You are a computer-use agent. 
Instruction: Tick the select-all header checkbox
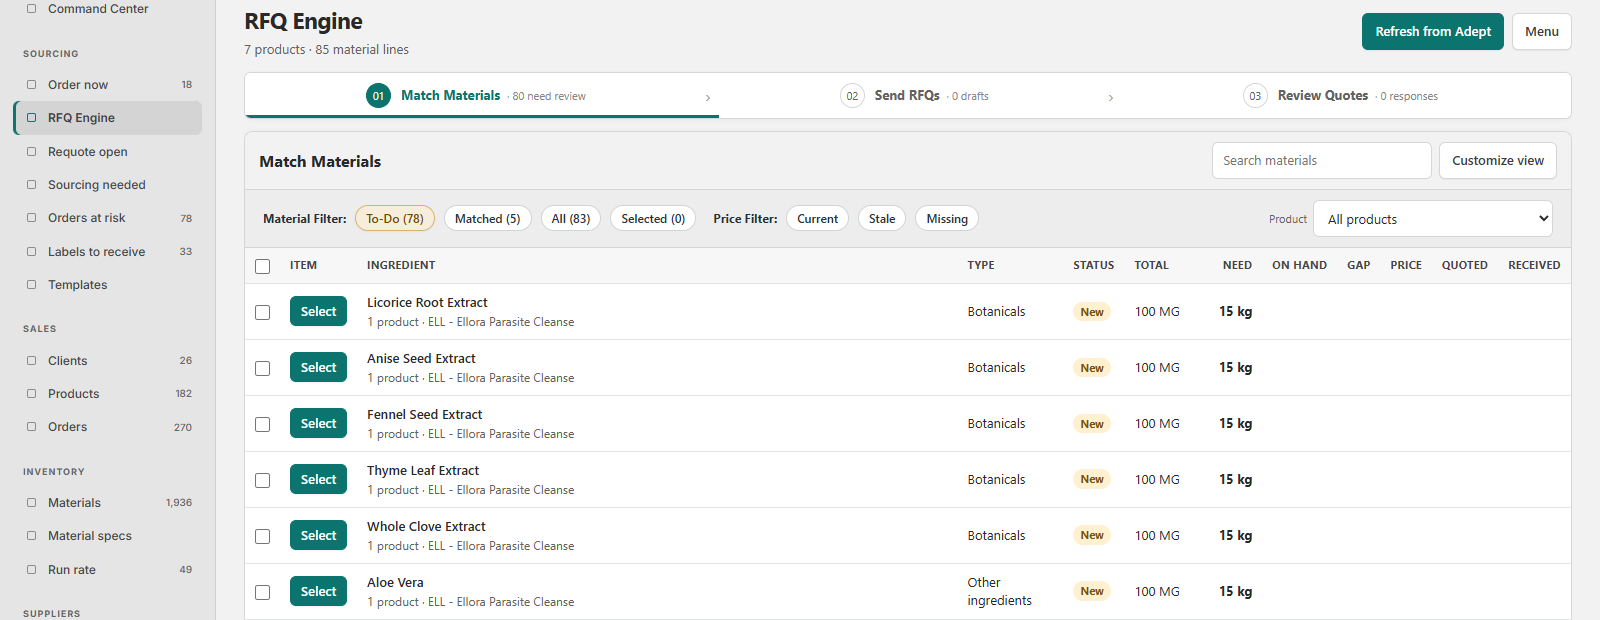[262, 266]
